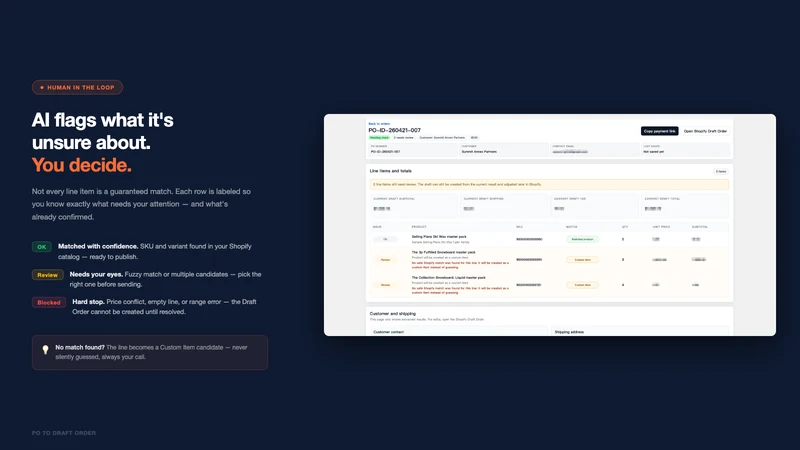Click the '2 needs review' tag
800x450 pixels.
pos(404,138)
